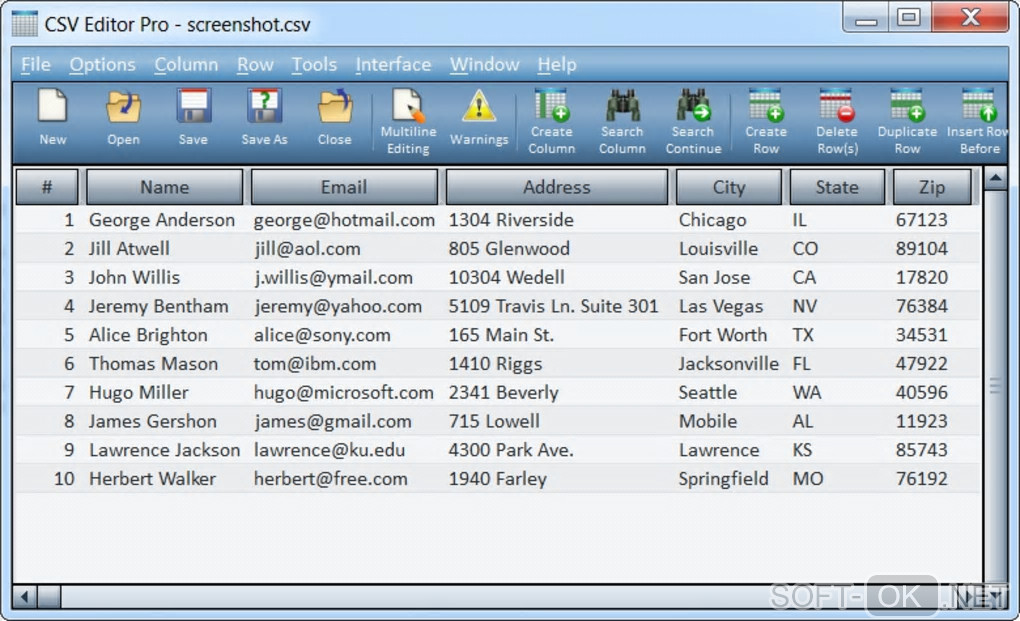Click the Email column header
The width and height of the screenshot is (1020, 621).
pos(344,187)
